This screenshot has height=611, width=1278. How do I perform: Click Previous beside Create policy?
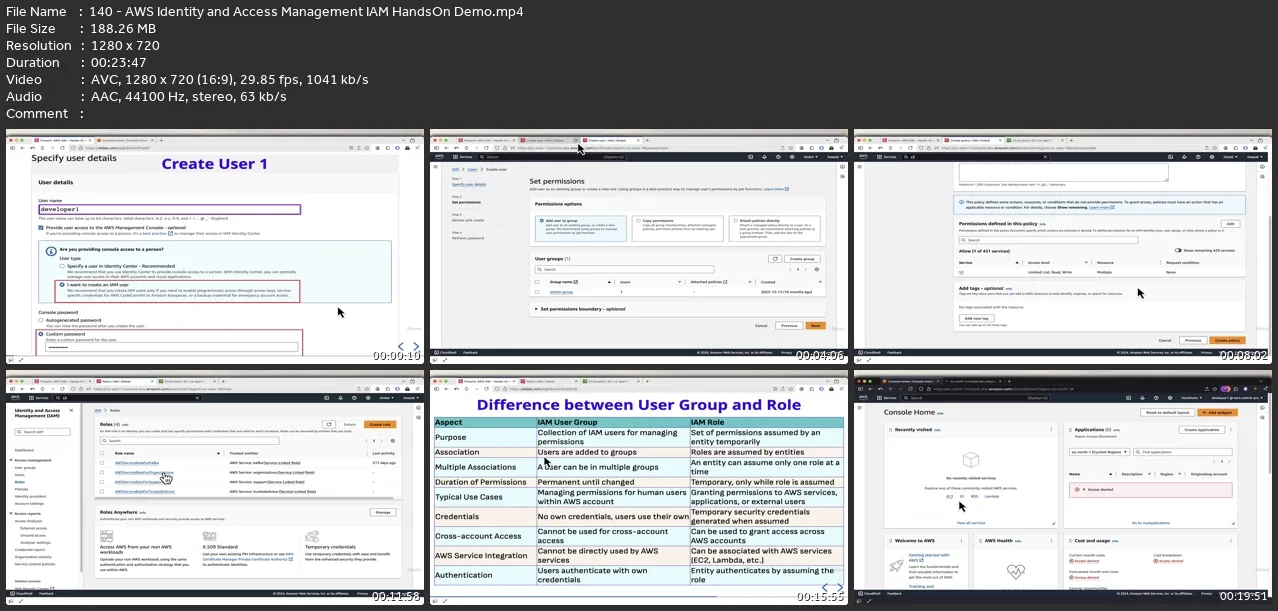click(x=1191, y=340)
